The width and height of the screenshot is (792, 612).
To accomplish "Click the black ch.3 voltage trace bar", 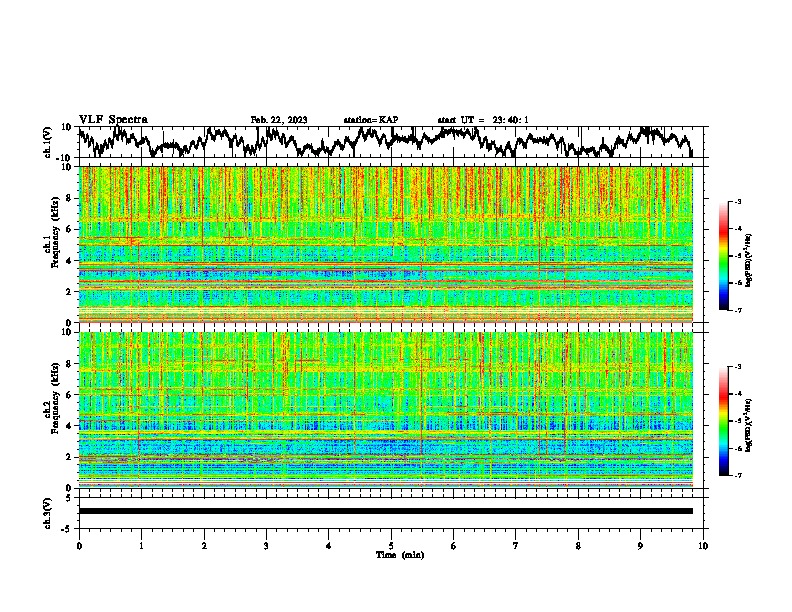I will click(385, 511).
